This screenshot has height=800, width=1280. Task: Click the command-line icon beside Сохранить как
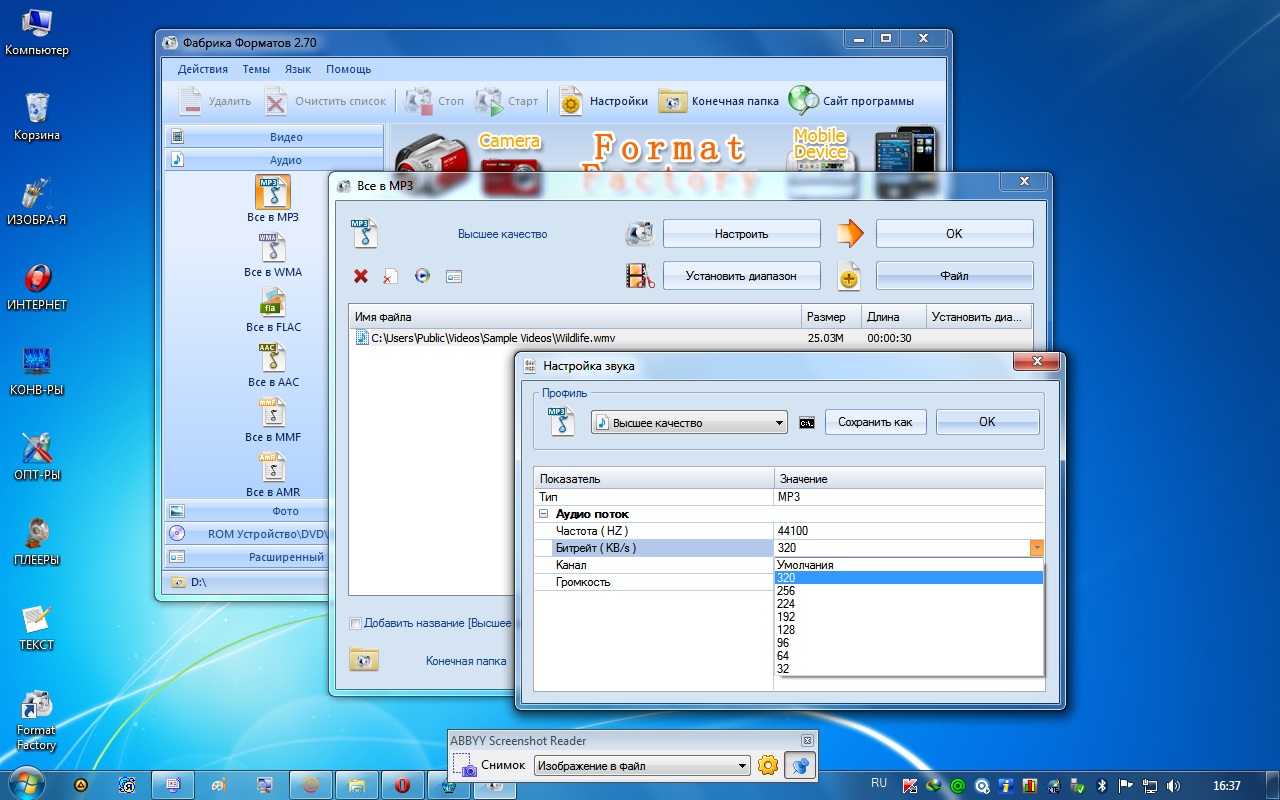click(x=807, y=423)
